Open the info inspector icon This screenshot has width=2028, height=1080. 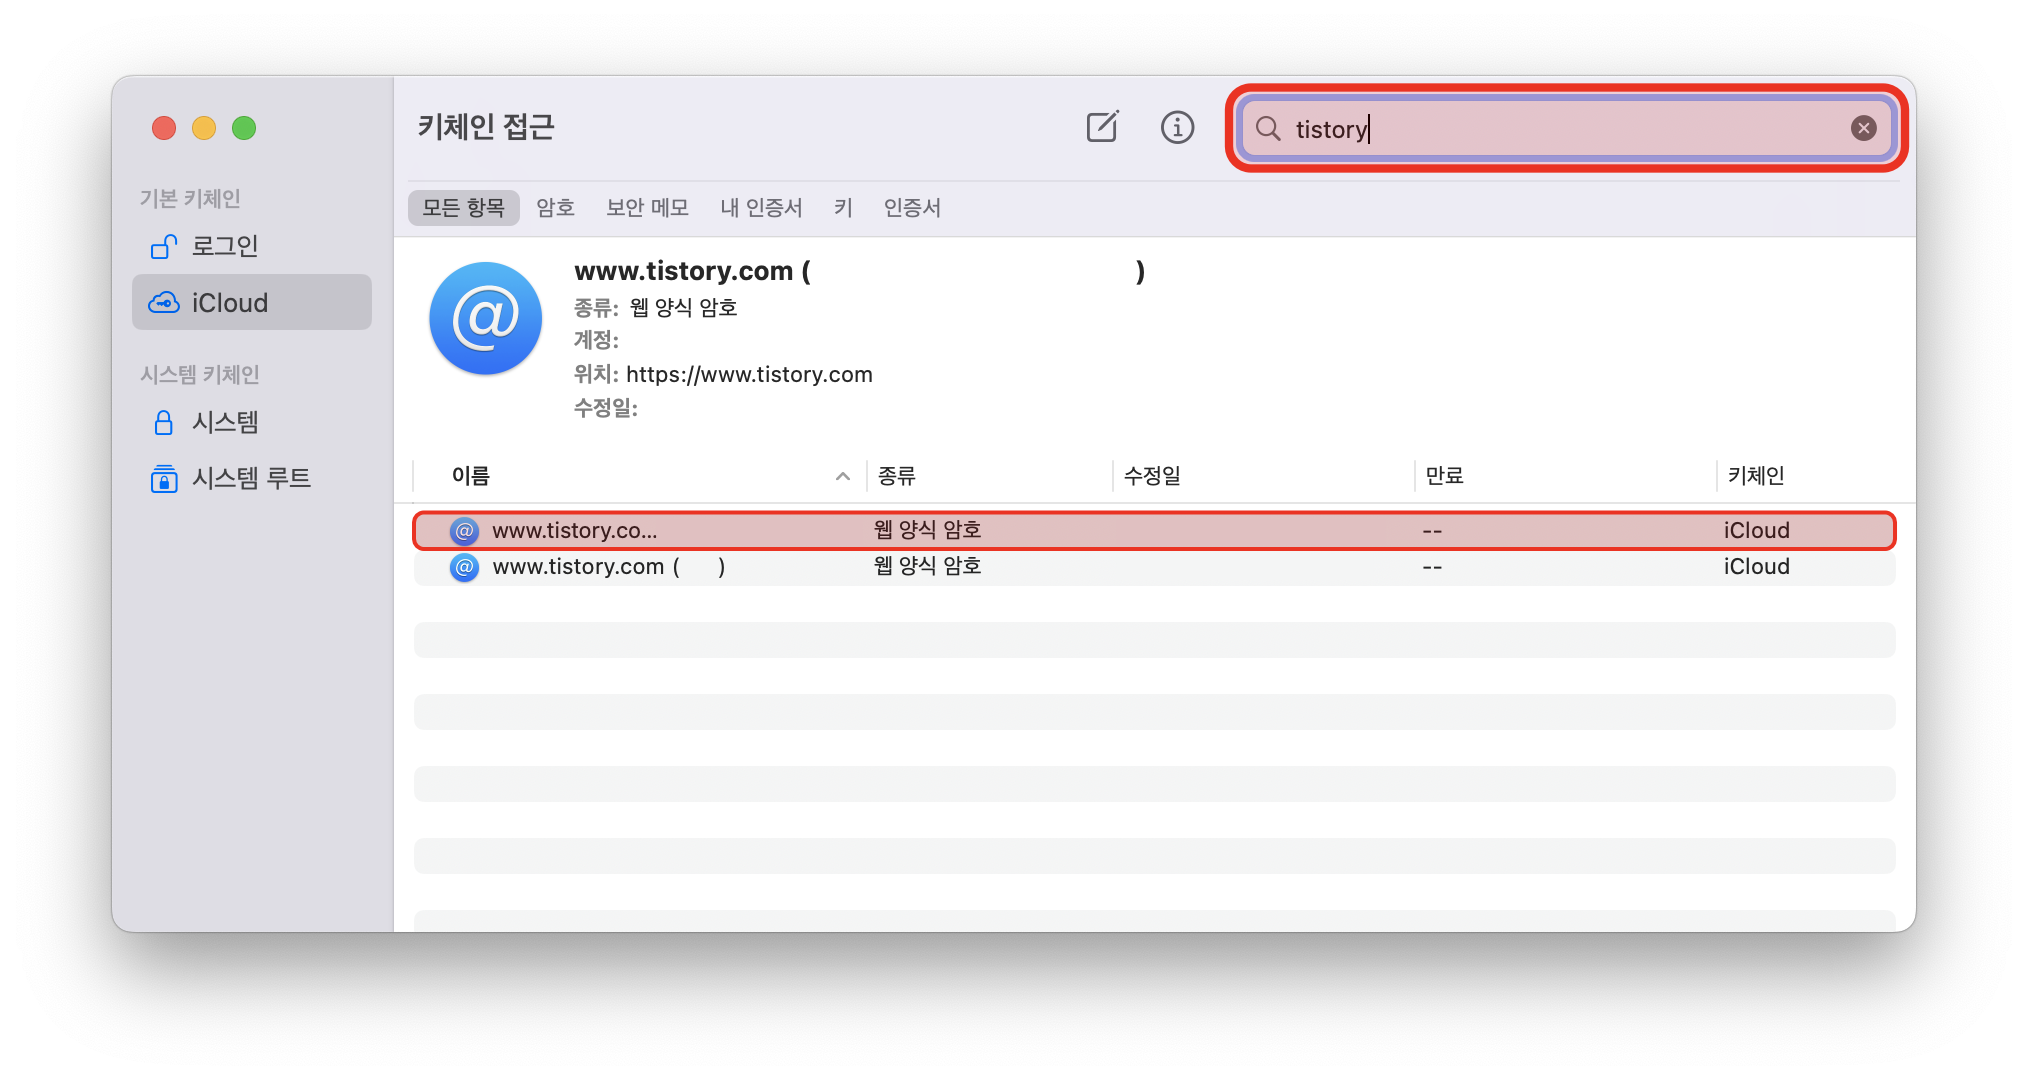point(1177,127)
